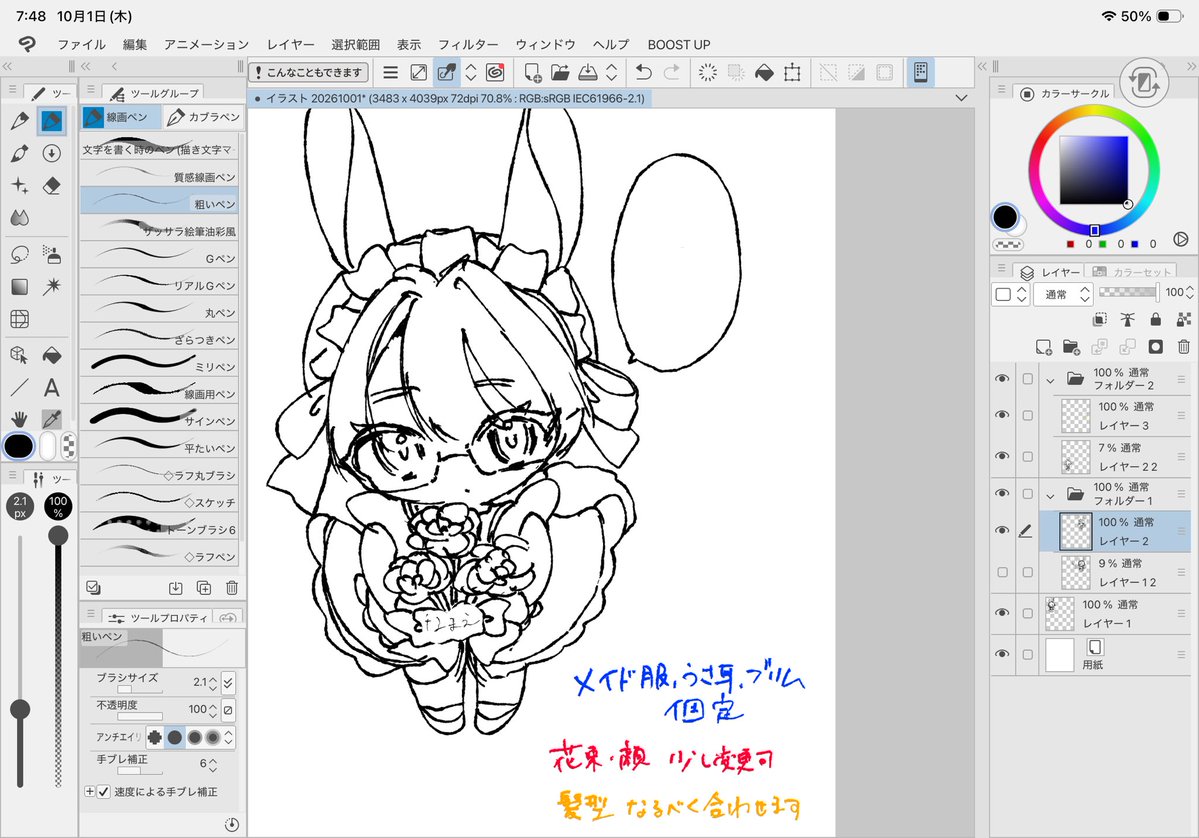Show the hidden レイヤー12 layer
The width and height of the screenshot is (1199, 838).
click(x=1002, y=572)
